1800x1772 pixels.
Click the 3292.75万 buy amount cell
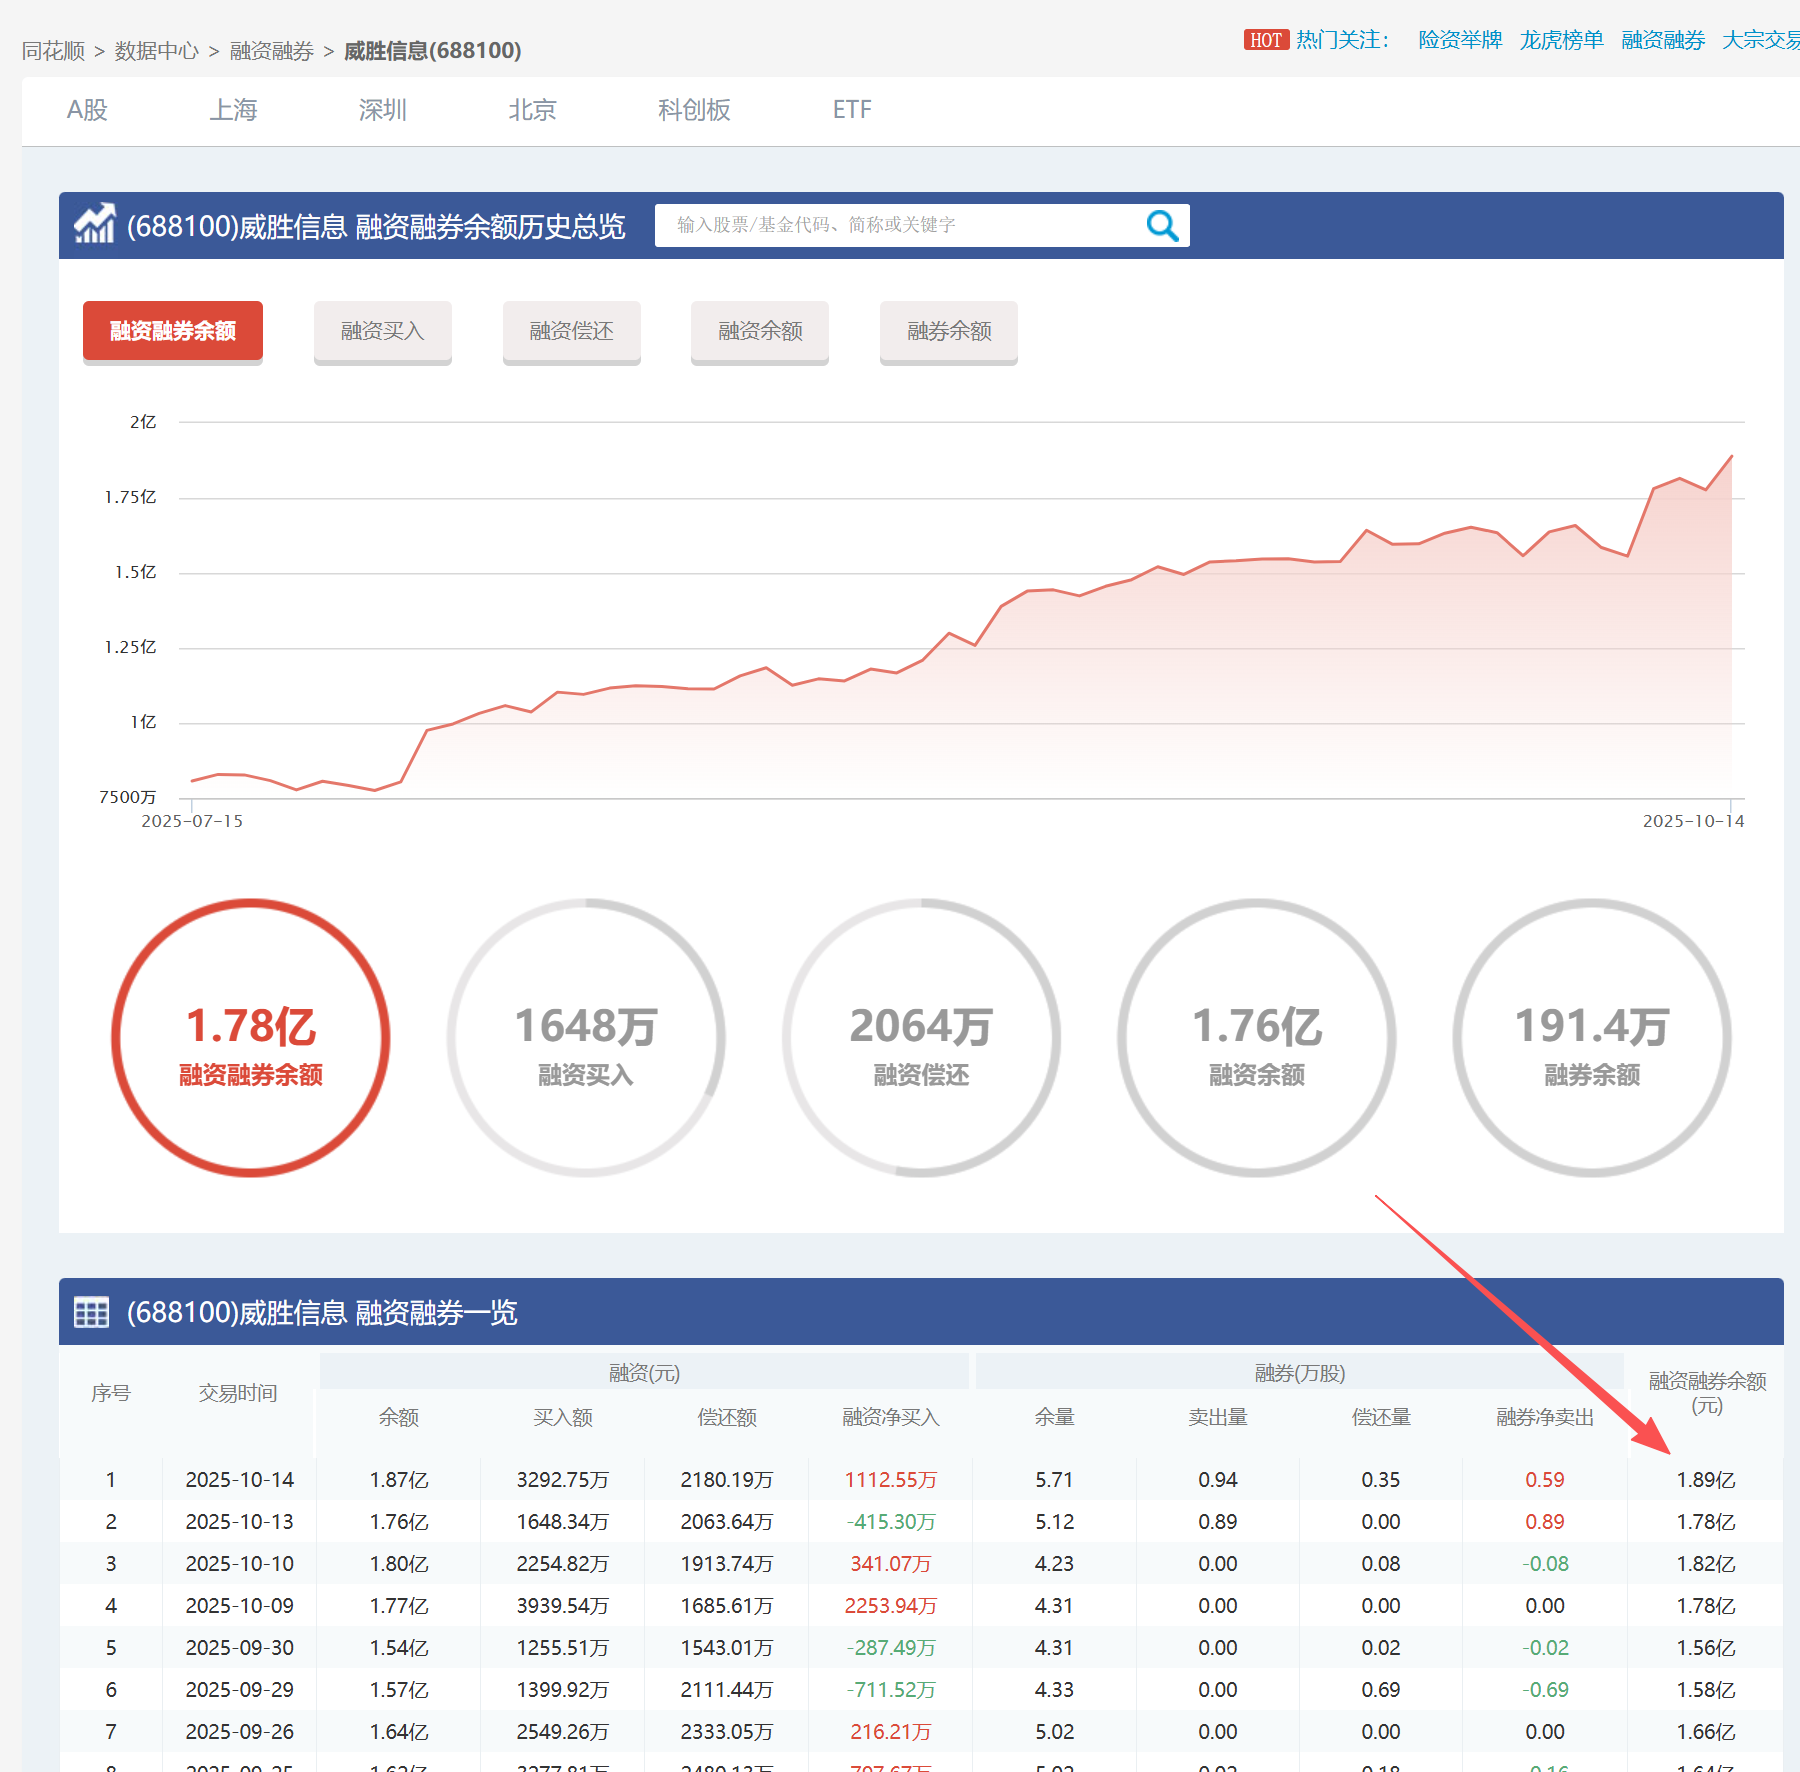coord(563,1480)
